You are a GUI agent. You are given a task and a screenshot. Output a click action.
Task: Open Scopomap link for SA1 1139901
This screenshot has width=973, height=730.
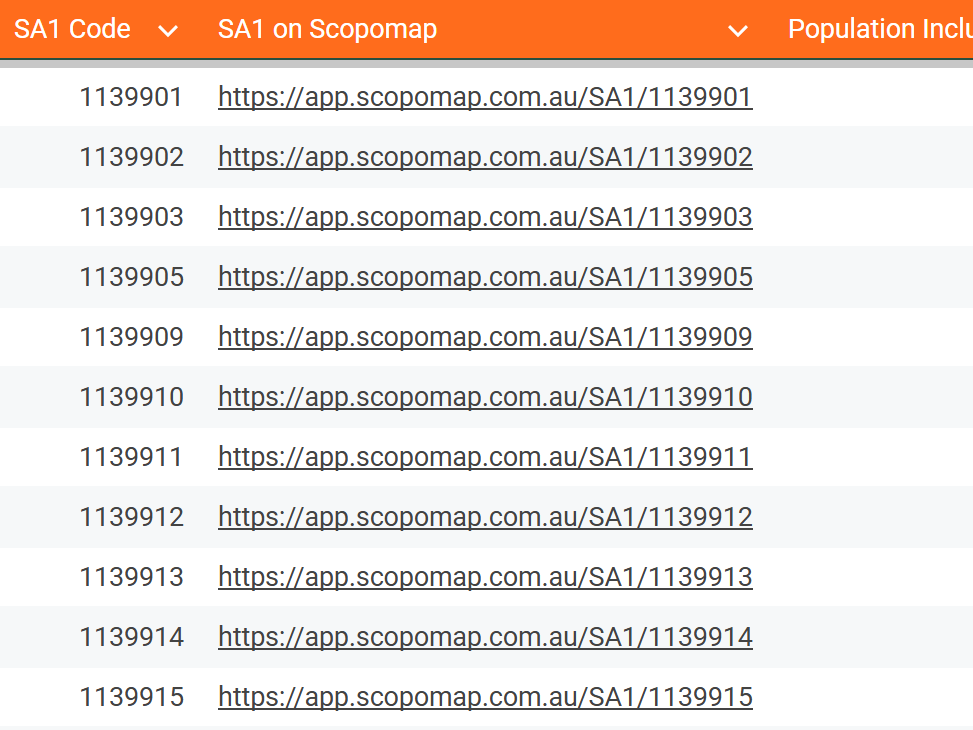tap(485, 97)
